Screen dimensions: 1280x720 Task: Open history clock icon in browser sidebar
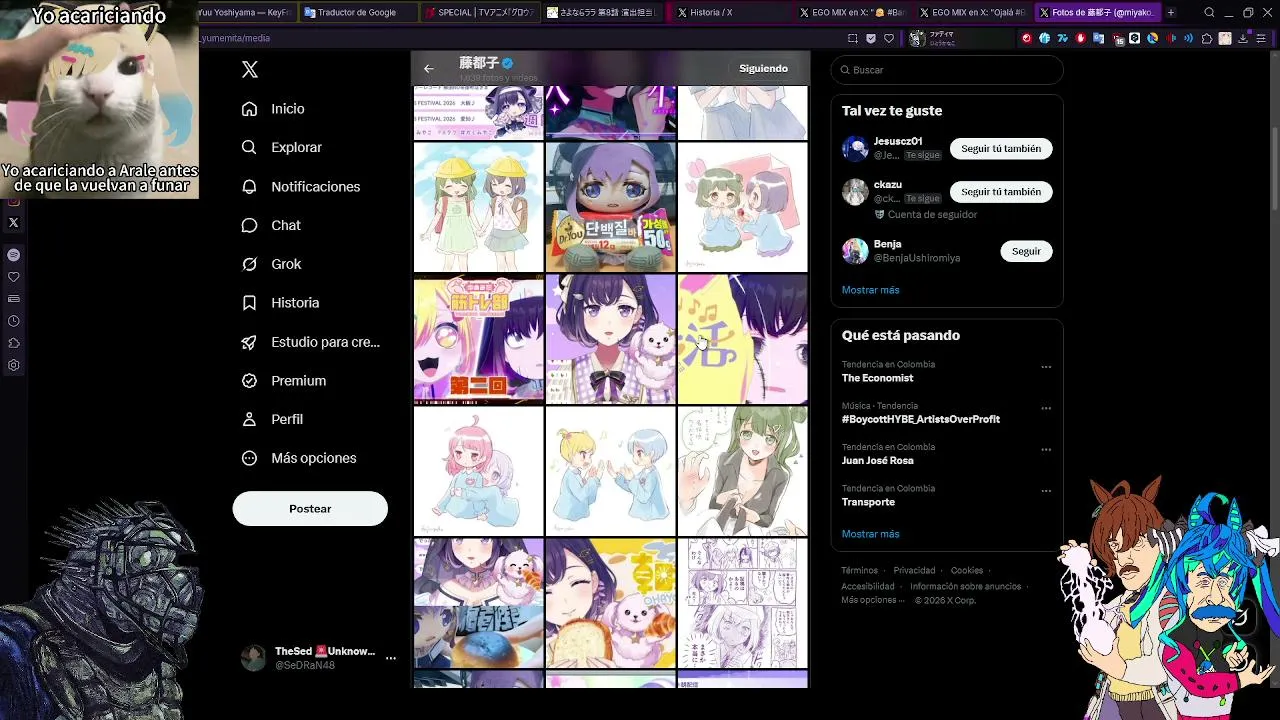click(x=14, y=321)
